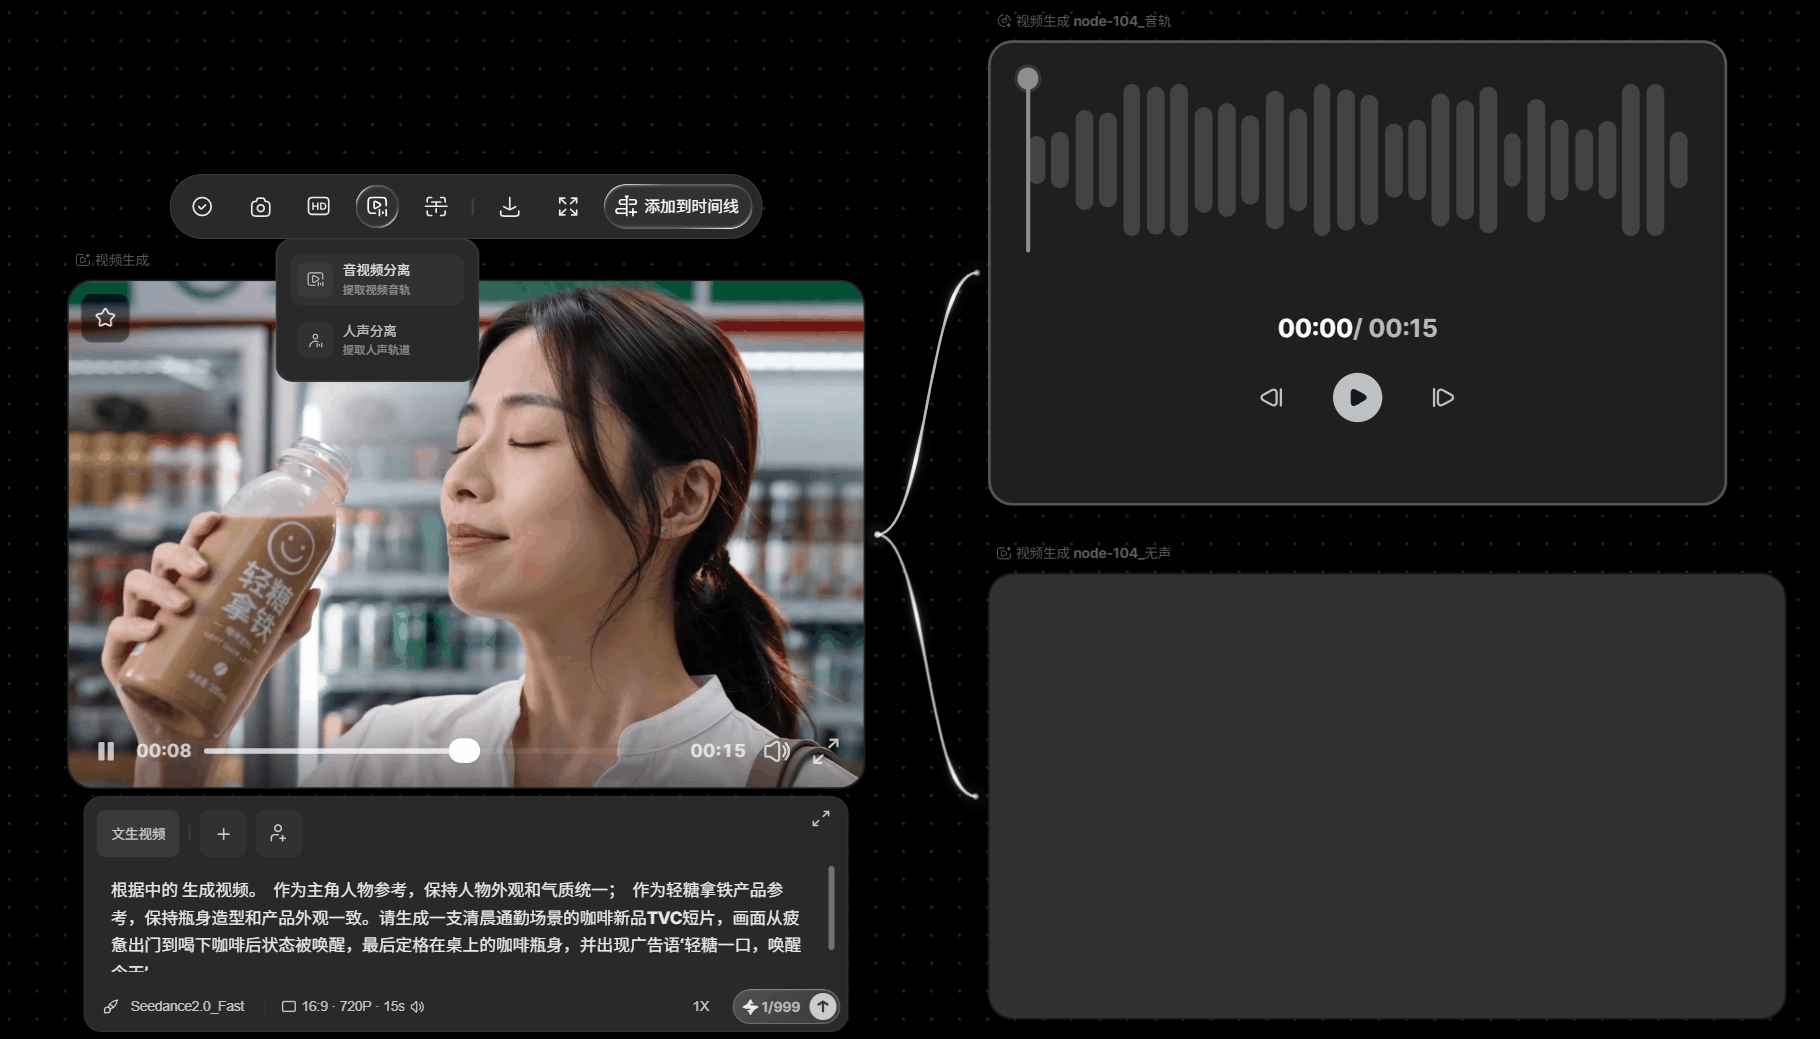
Task: Click the plus button beside 文生视频
Action: tap(223, 834)
